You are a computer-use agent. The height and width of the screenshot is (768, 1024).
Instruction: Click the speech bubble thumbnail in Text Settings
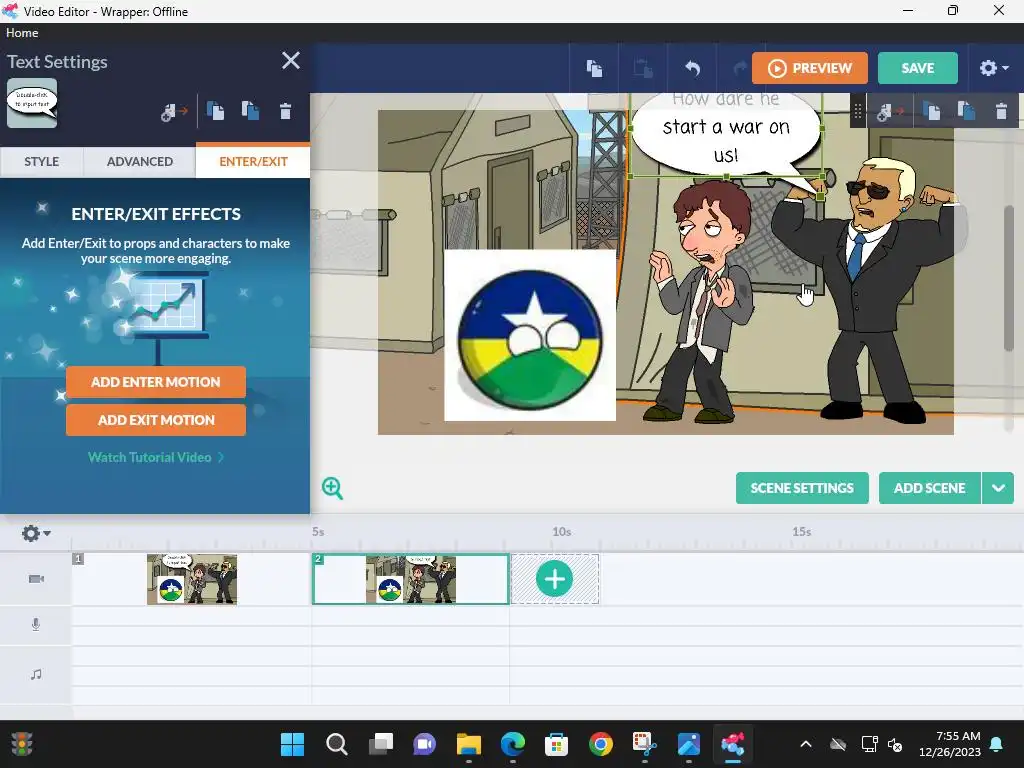click(32, 103)
